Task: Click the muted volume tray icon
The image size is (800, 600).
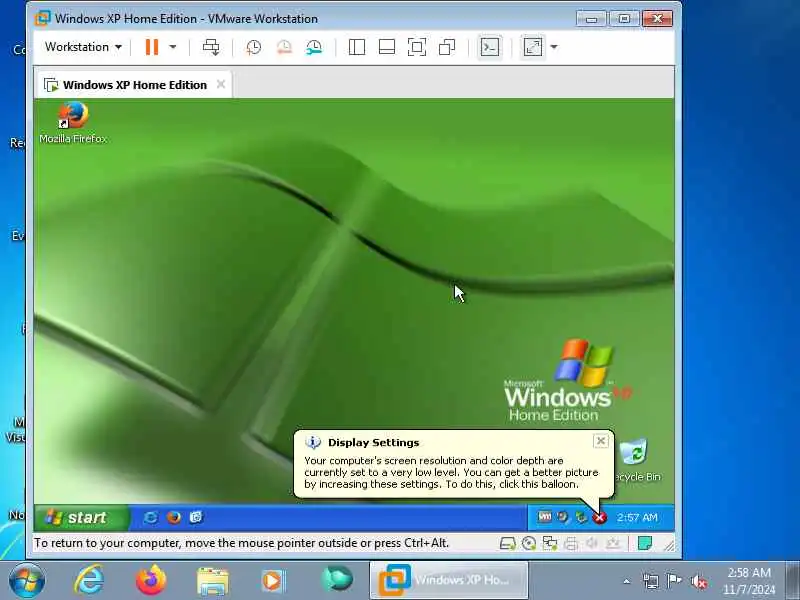Action: point(698,582)
